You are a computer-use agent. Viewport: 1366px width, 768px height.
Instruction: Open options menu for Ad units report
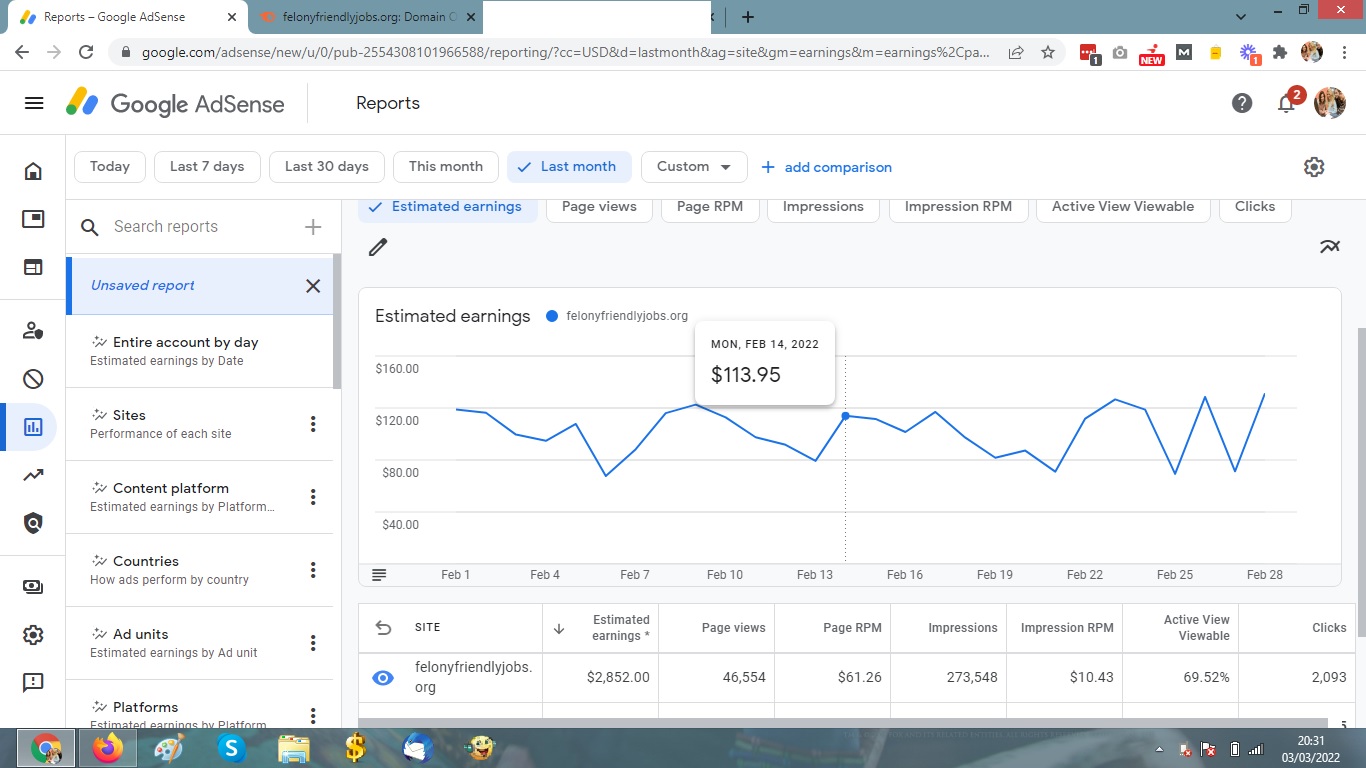point(313,643)
